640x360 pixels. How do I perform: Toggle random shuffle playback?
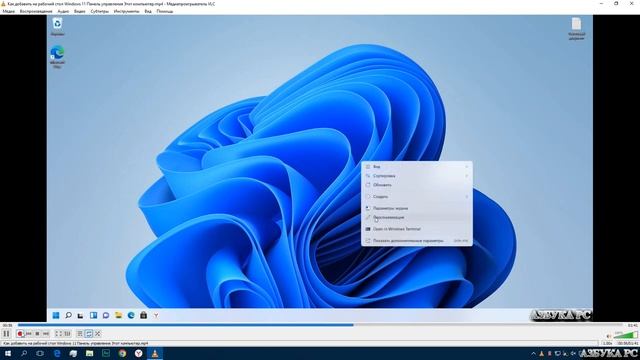click(98, 334)
